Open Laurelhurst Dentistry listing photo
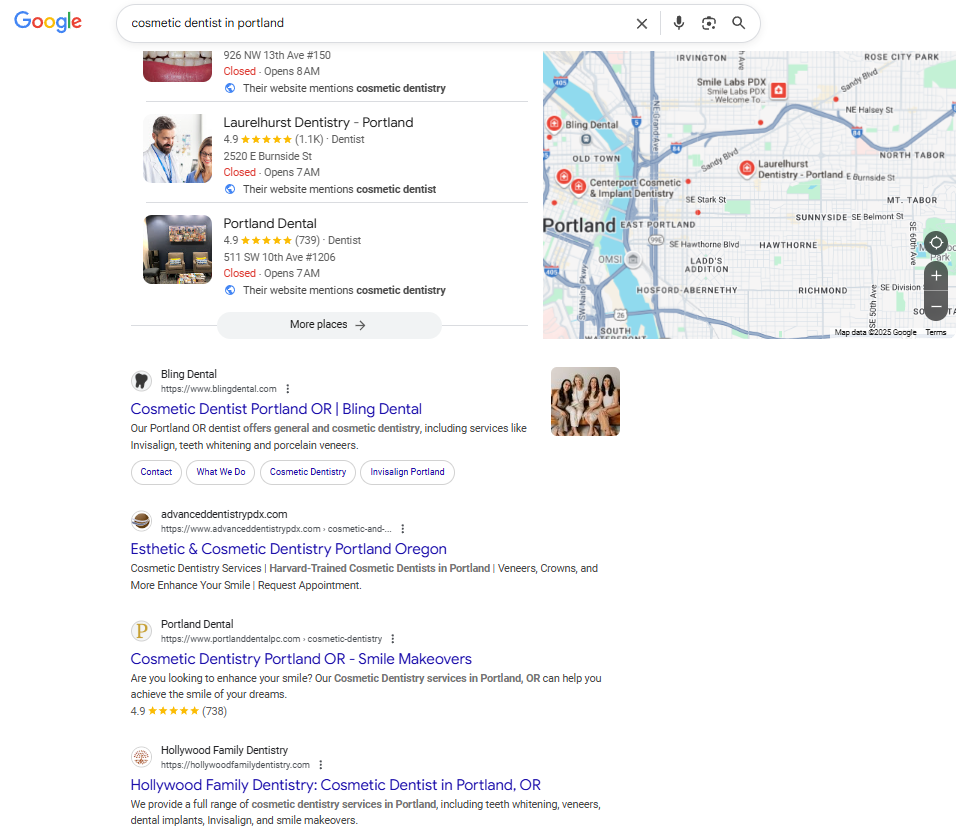The image size is (975, 838). click(x=177, y=149)
